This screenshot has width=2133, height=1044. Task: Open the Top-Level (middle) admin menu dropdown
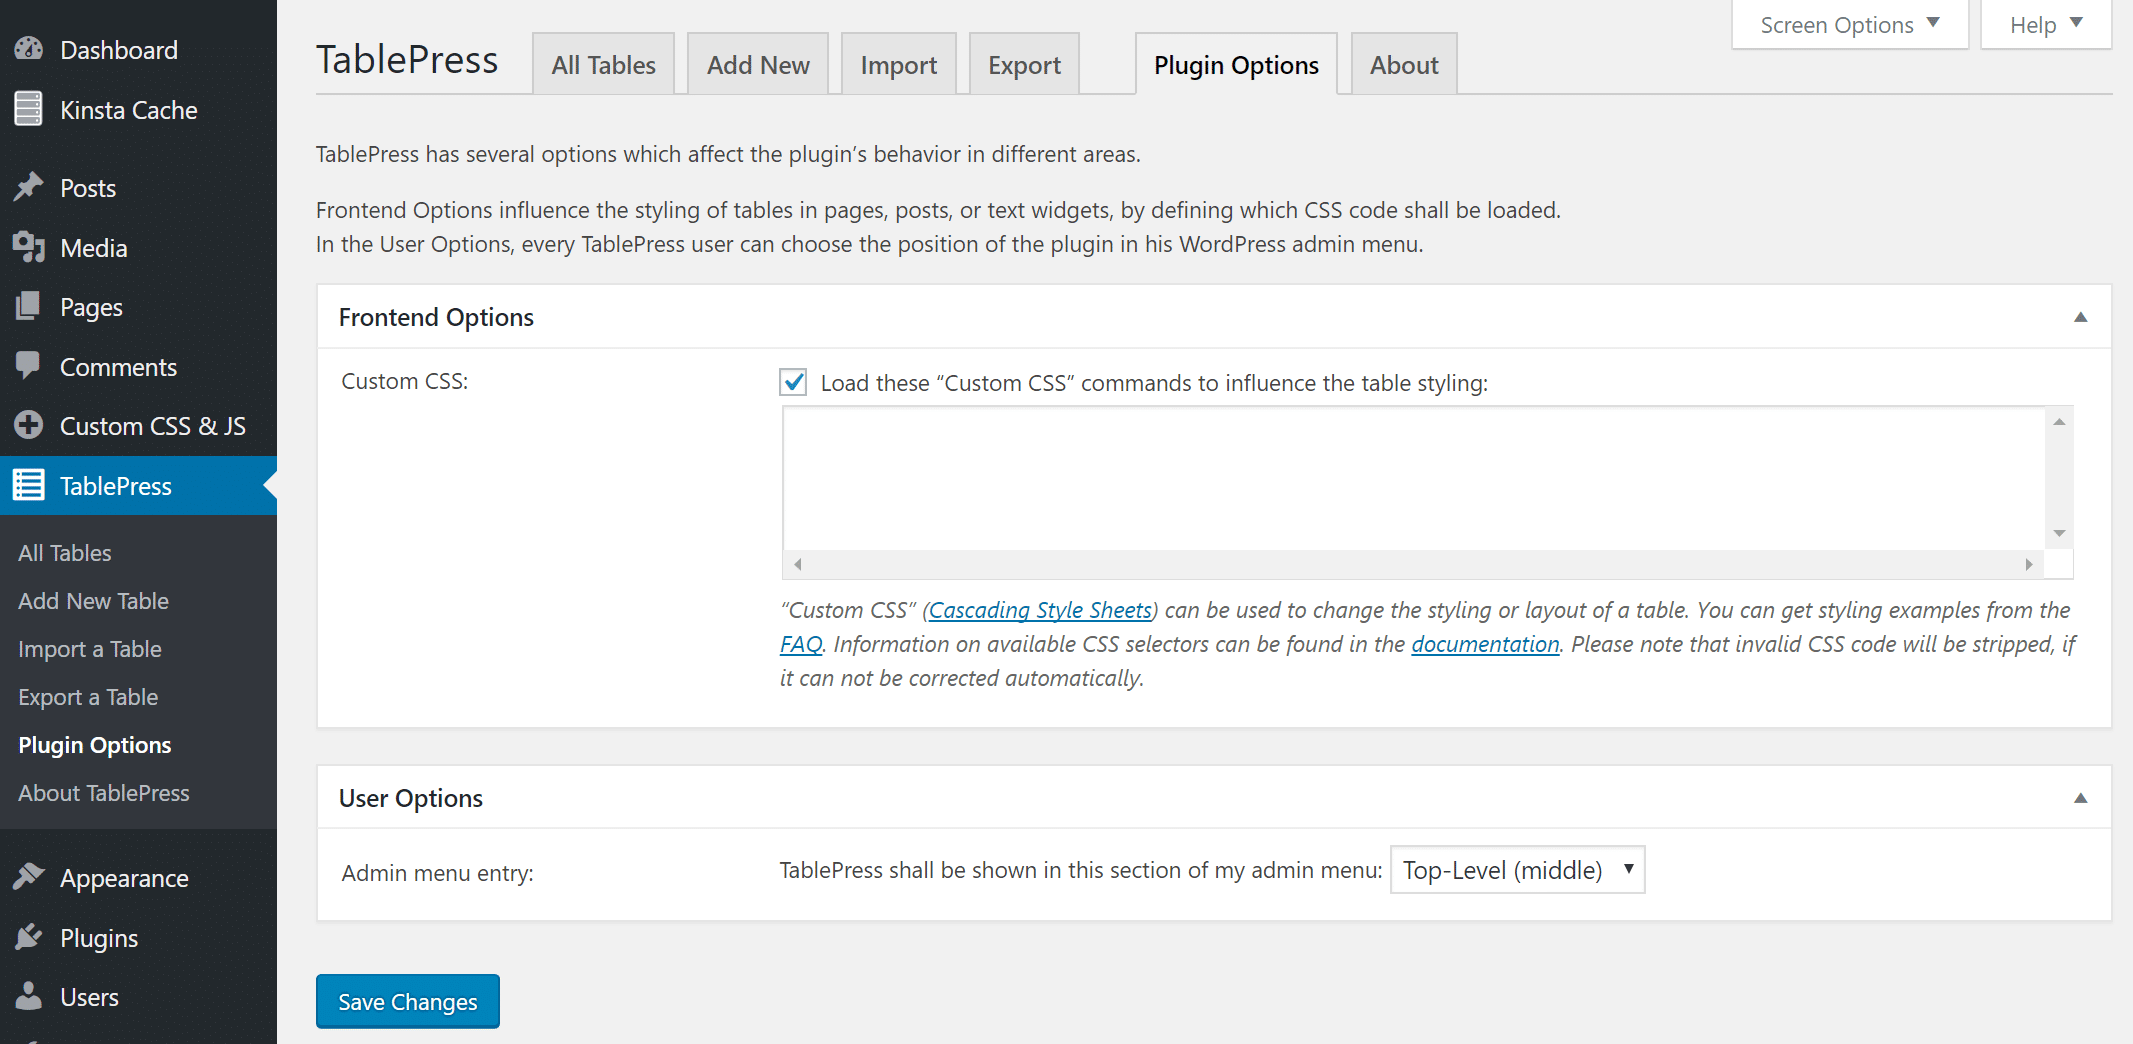coord(1516,870)
